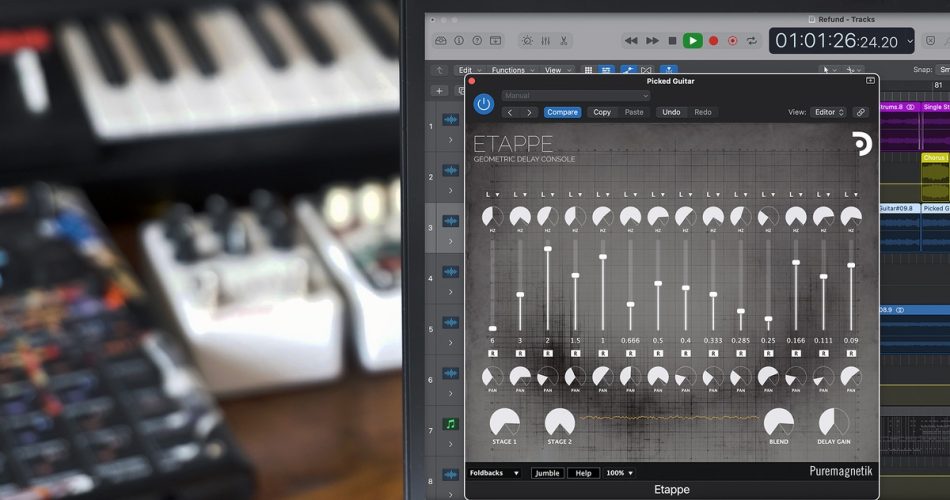The height and width of the screenshot is (500, 950).
Task: Stop playback with the stop button
Action: 672,41
